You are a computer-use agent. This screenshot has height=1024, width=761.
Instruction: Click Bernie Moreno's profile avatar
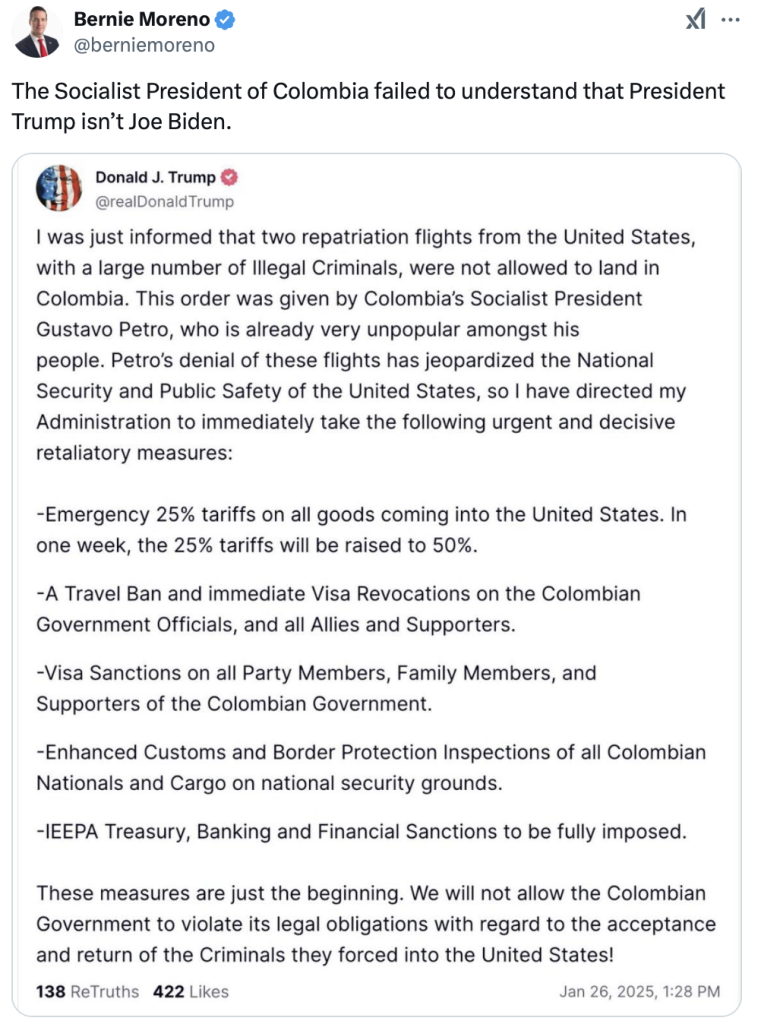coord(37,32)
